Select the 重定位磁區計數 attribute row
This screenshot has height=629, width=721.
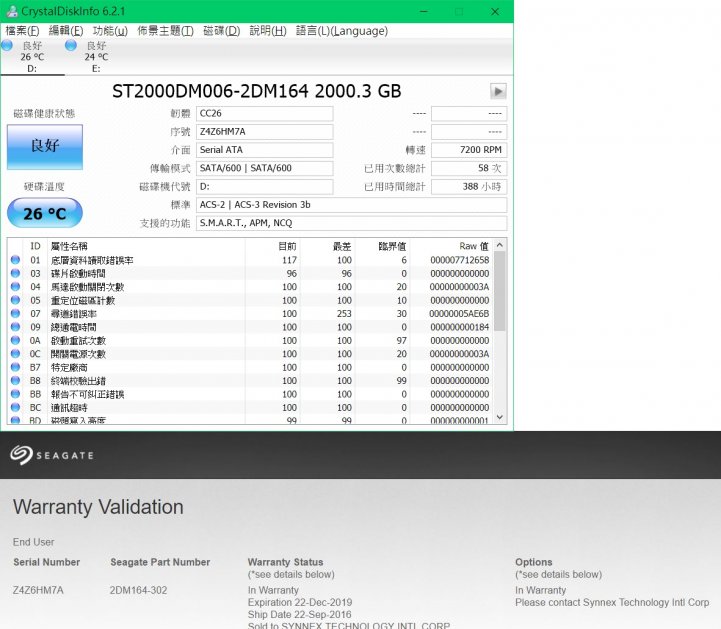point(251,300)
